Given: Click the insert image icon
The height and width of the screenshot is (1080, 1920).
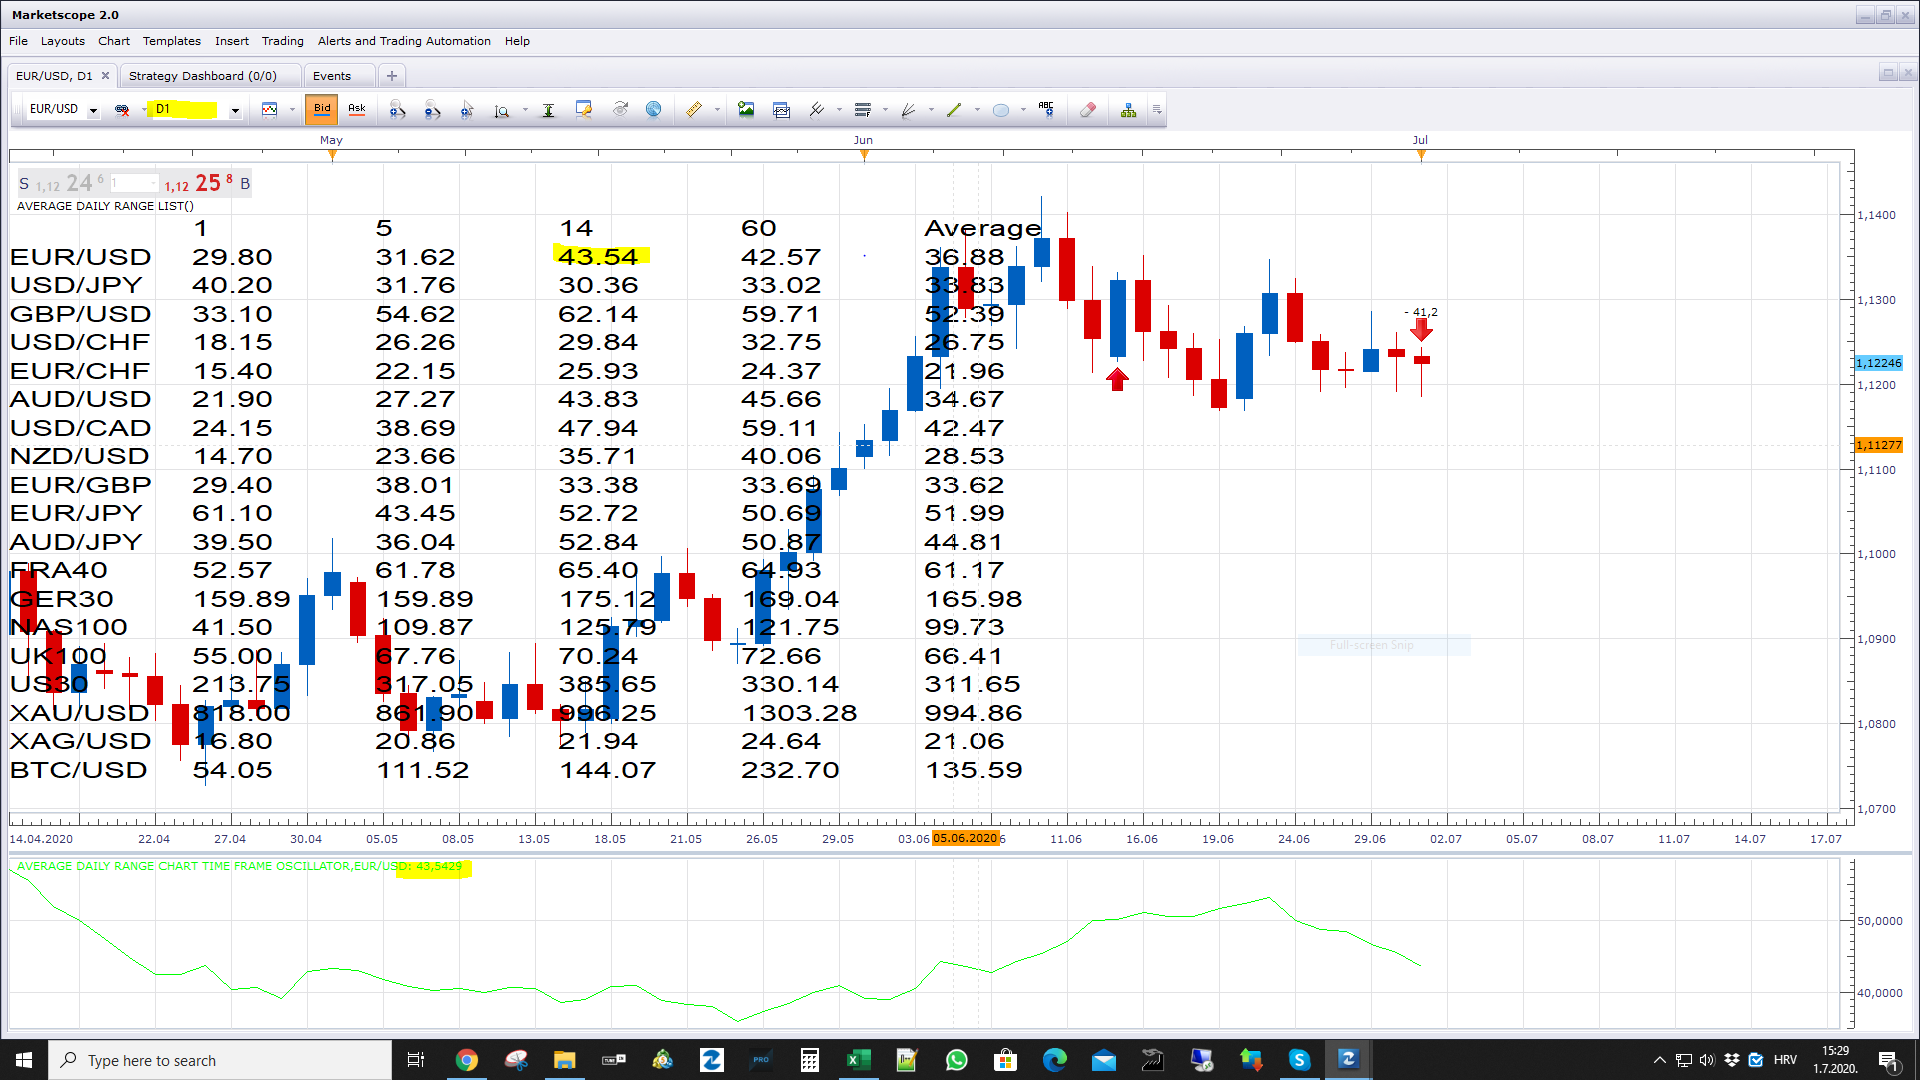Looking at the screenshot, I should [x=746, y=110].
